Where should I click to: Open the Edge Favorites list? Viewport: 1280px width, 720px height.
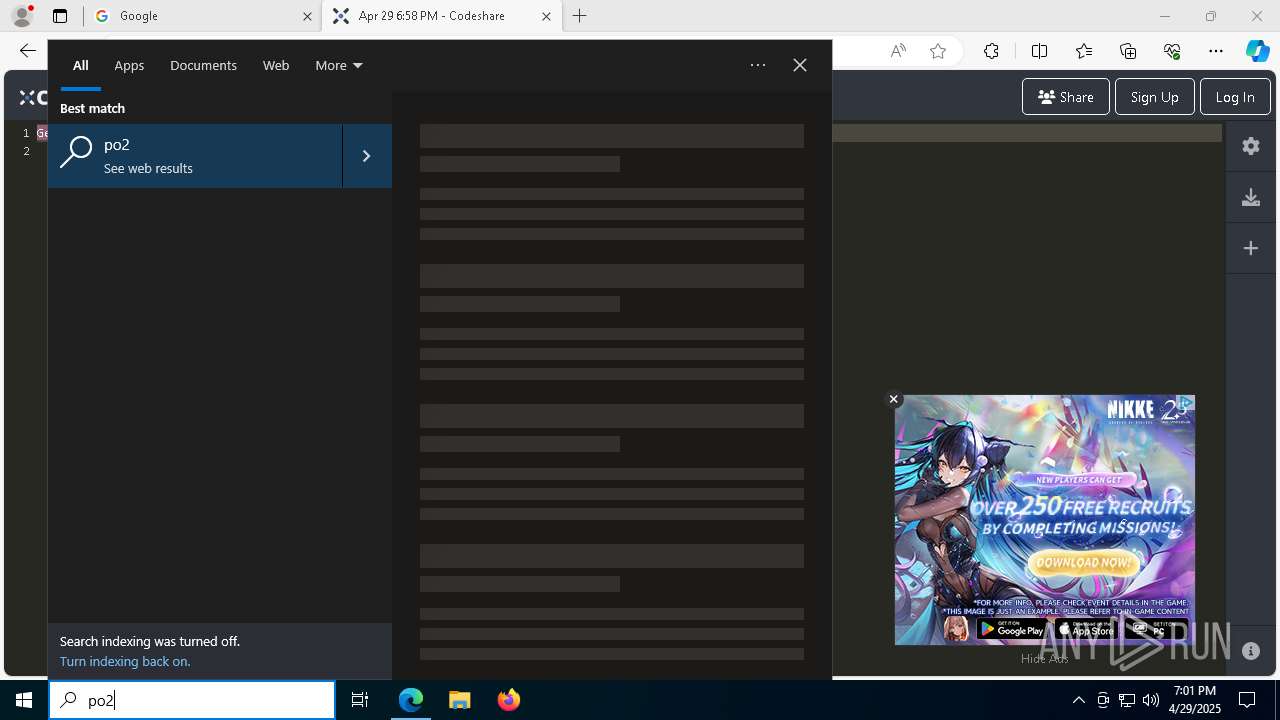click(x=1084, y=51)
